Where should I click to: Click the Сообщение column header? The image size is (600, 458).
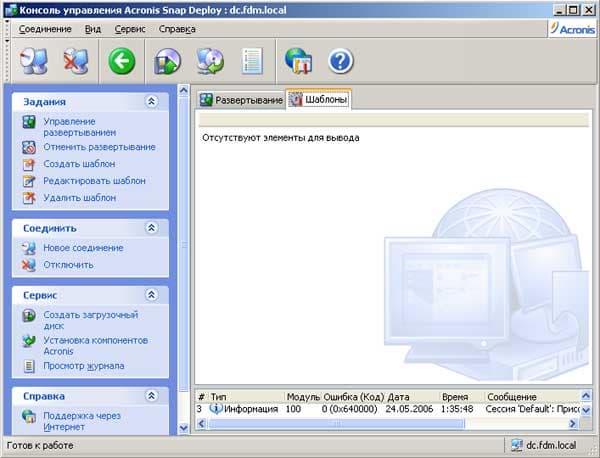(533, 397)
